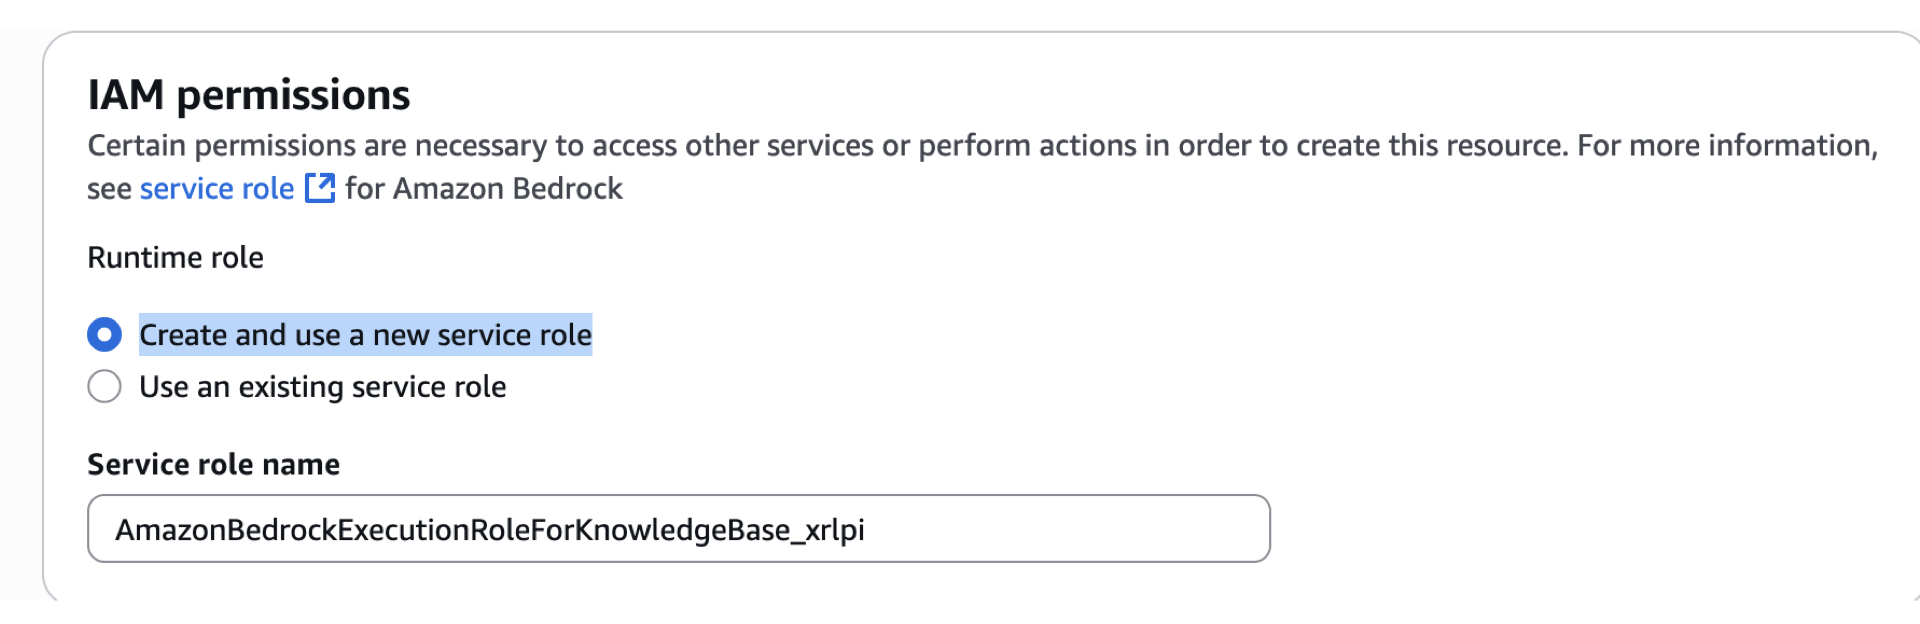Open the service role documentation link
This screenshot has height=624, width=1920.
[x=216, y=189]
